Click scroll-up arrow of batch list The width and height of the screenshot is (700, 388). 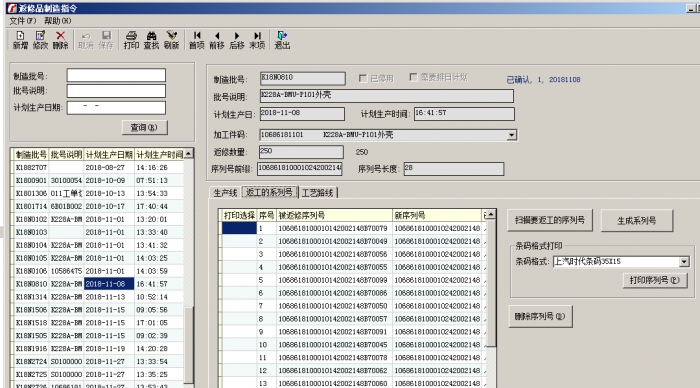point(188,154)
